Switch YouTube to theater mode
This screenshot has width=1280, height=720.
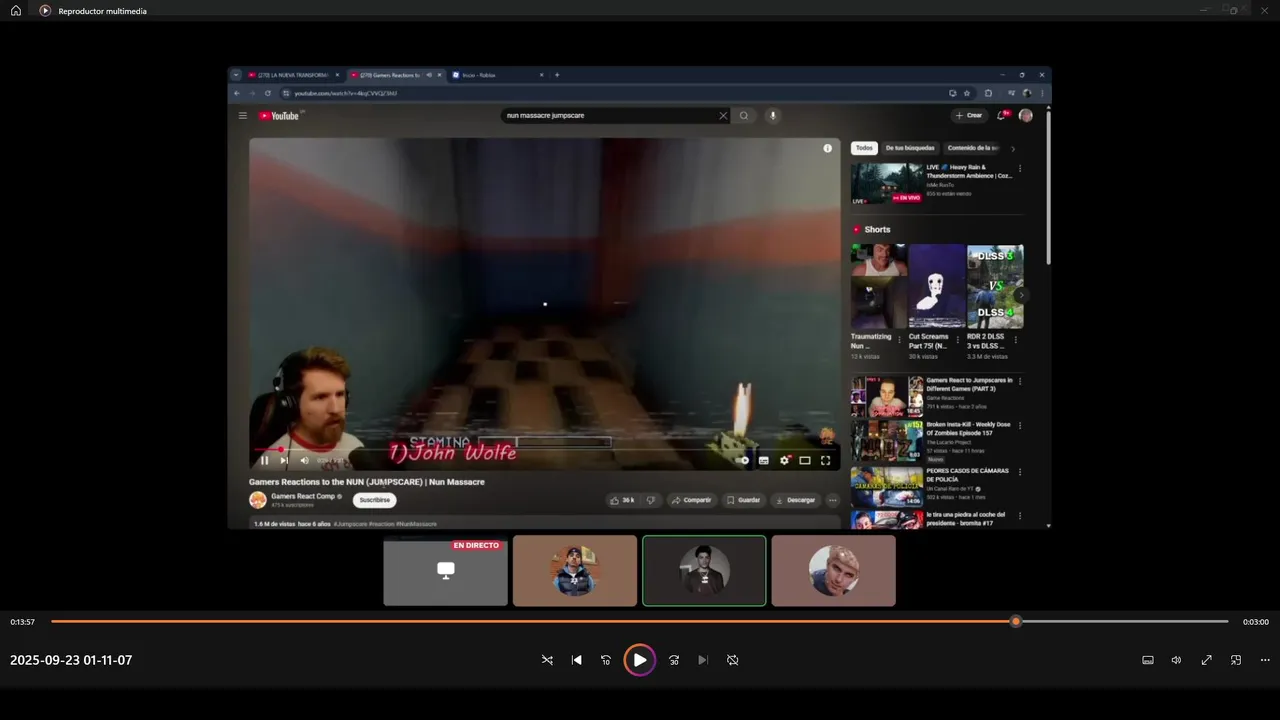804,460
